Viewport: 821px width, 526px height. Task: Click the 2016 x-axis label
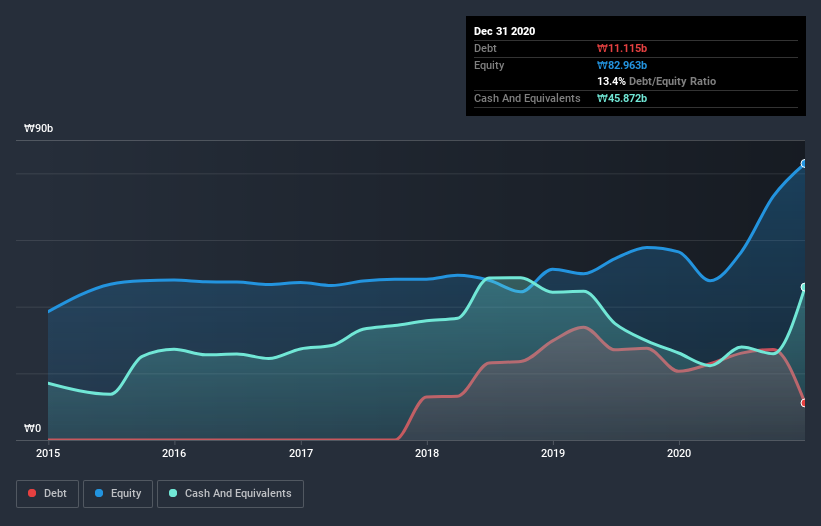174,453
